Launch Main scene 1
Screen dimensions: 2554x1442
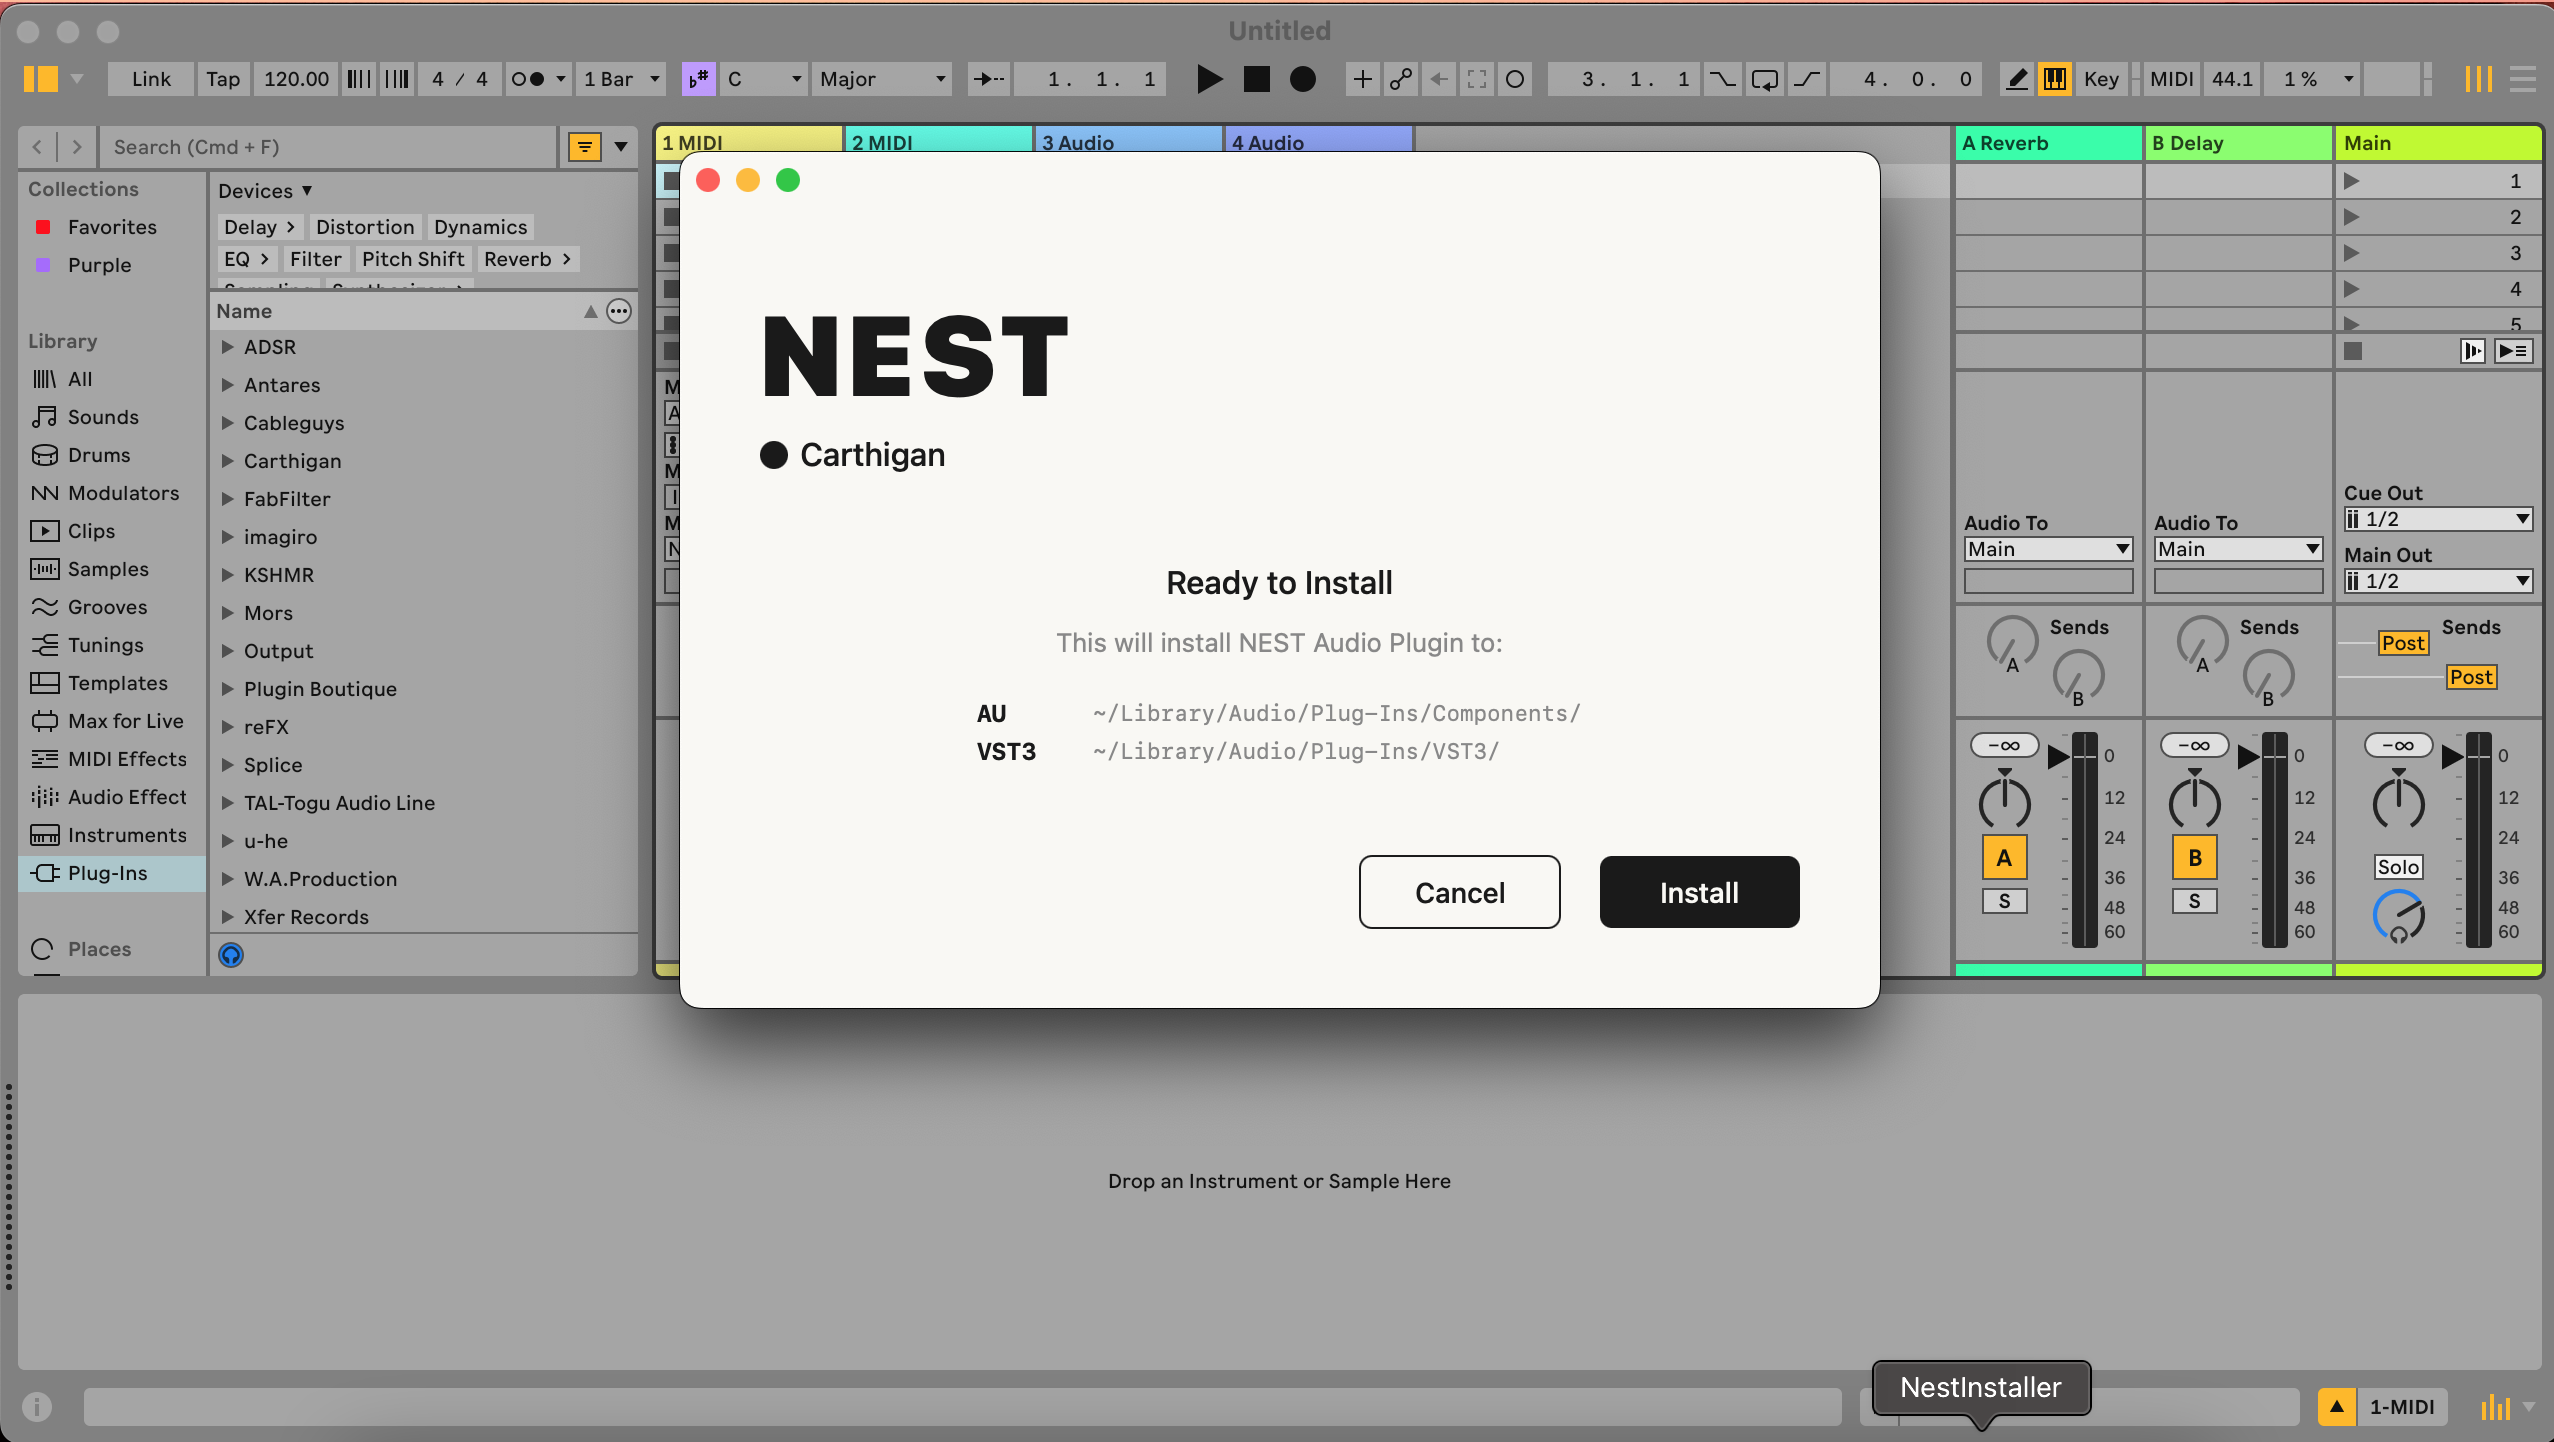[x=2352, y=181]
